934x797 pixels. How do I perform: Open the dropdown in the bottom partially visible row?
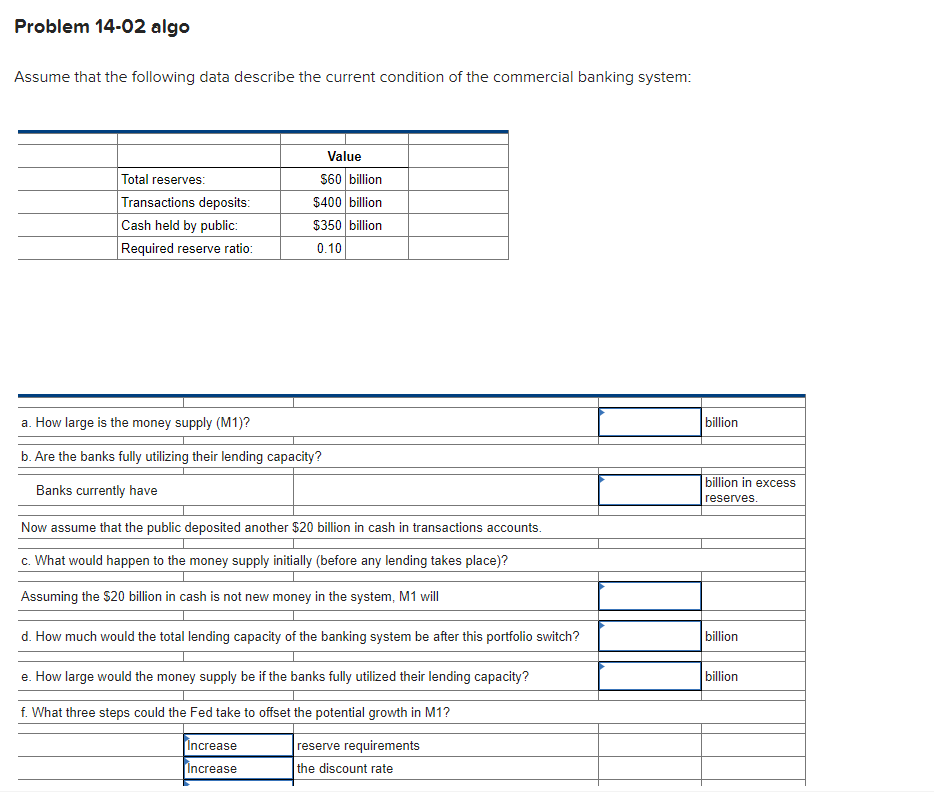tap(237, 789)
